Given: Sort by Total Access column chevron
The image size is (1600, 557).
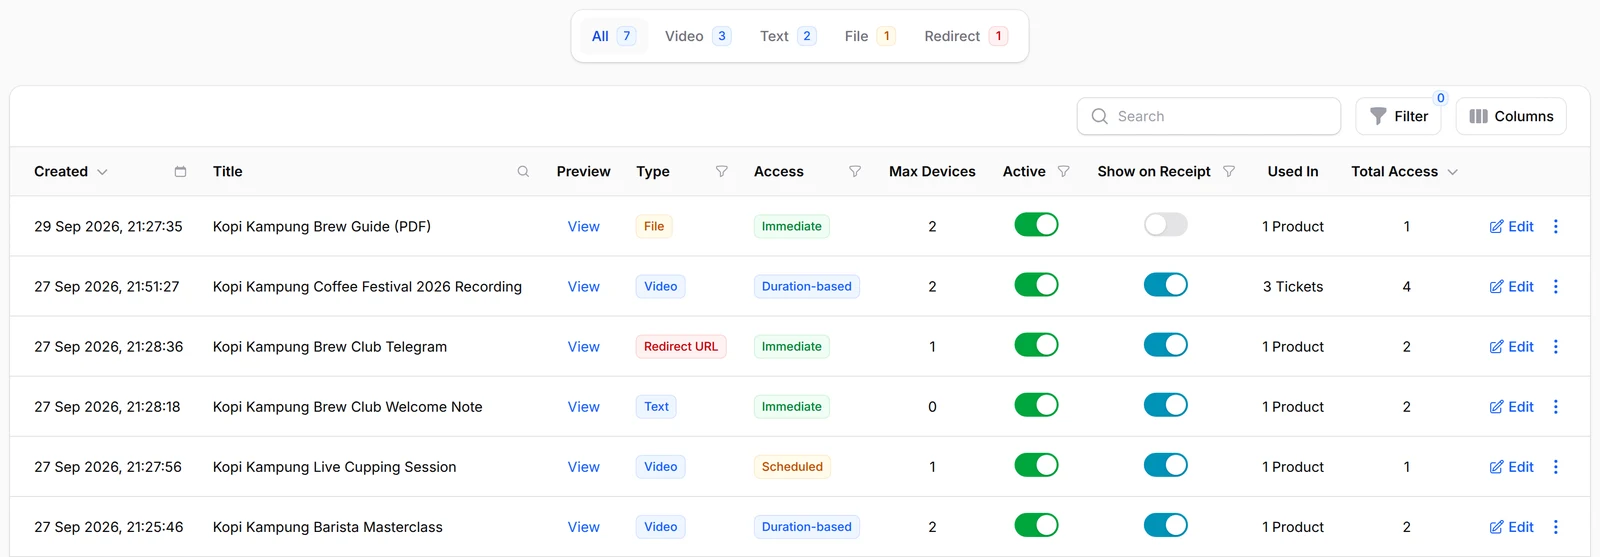Looking at the screenshot, I should coord(1453,172).
